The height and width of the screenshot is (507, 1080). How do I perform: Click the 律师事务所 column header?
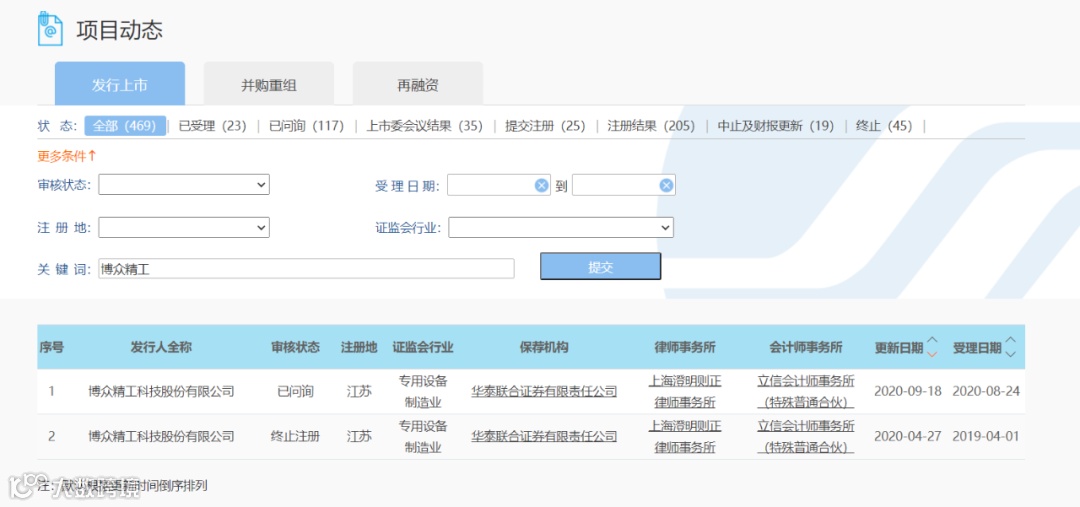[685, 347]
